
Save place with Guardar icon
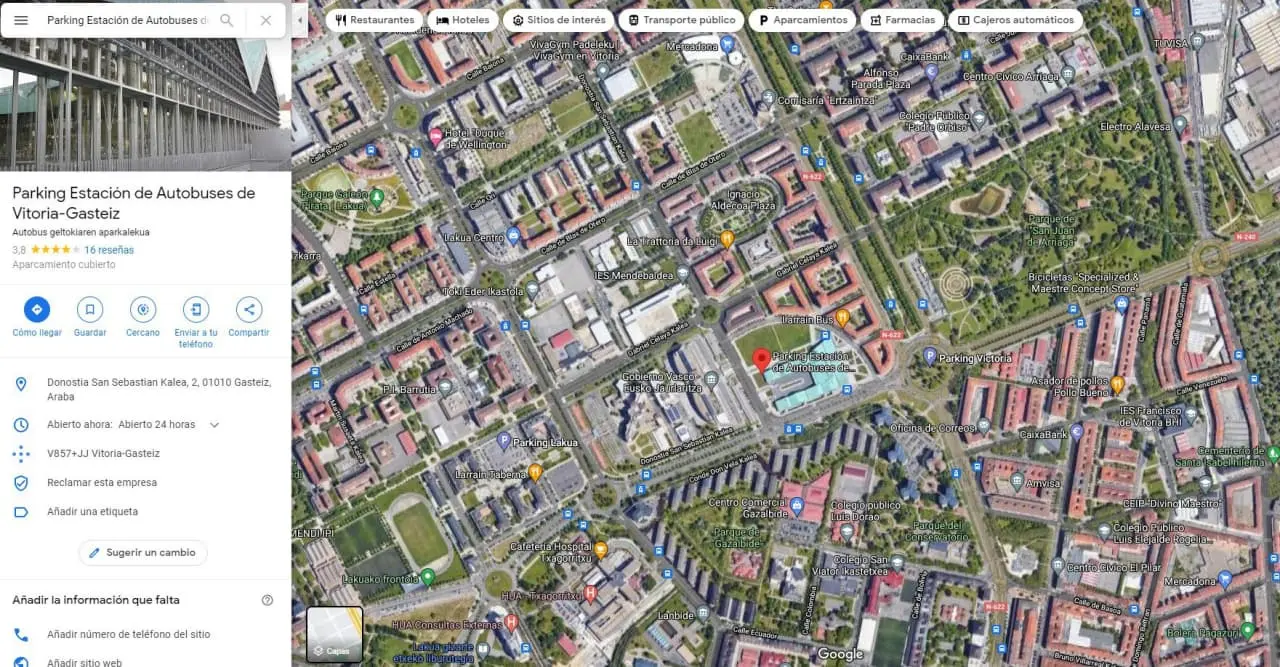90,310
